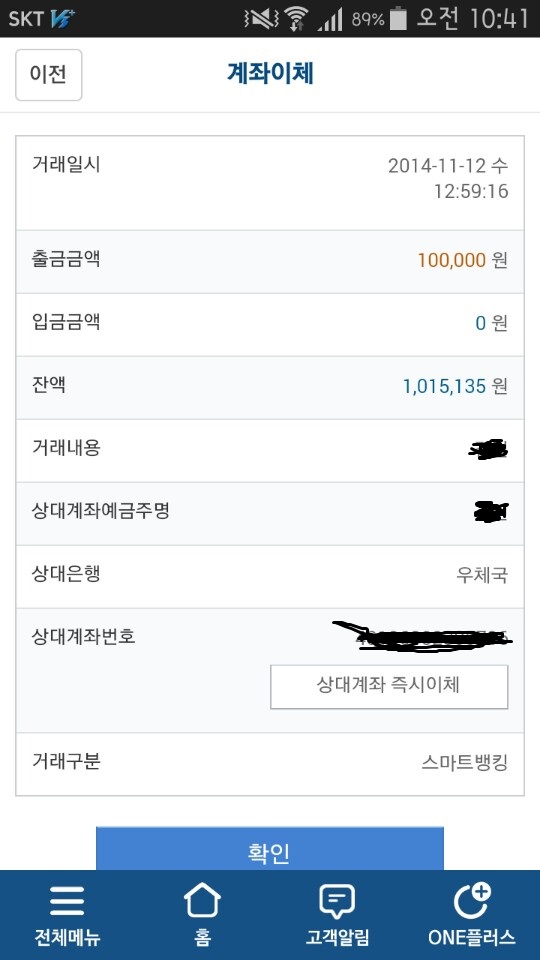This screenshot has width=540, height=960.
Task: Tap the vibrate mode status icon
Action: (x=261, y=19)
